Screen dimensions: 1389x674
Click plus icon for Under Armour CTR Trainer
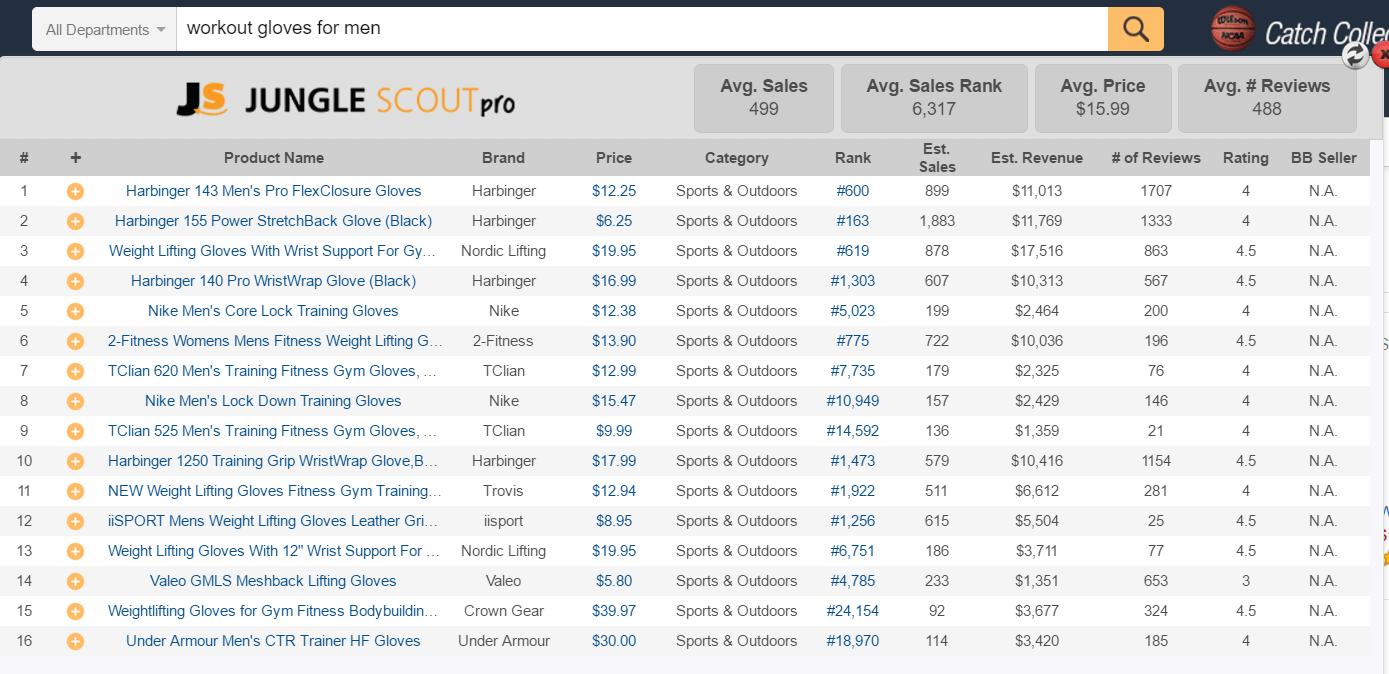[x=75, y=641]
